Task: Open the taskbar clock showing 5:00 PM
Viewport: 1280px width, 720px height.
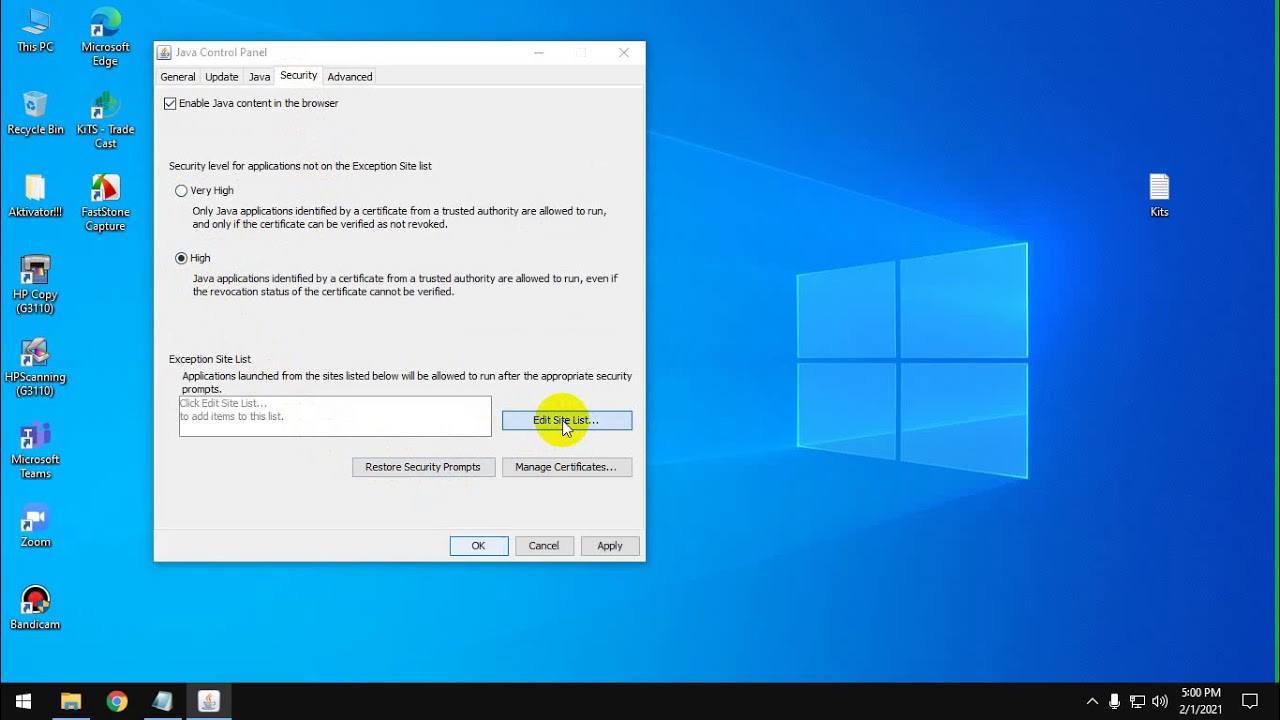Action: pyautogui.click(x=1201, y=701)
